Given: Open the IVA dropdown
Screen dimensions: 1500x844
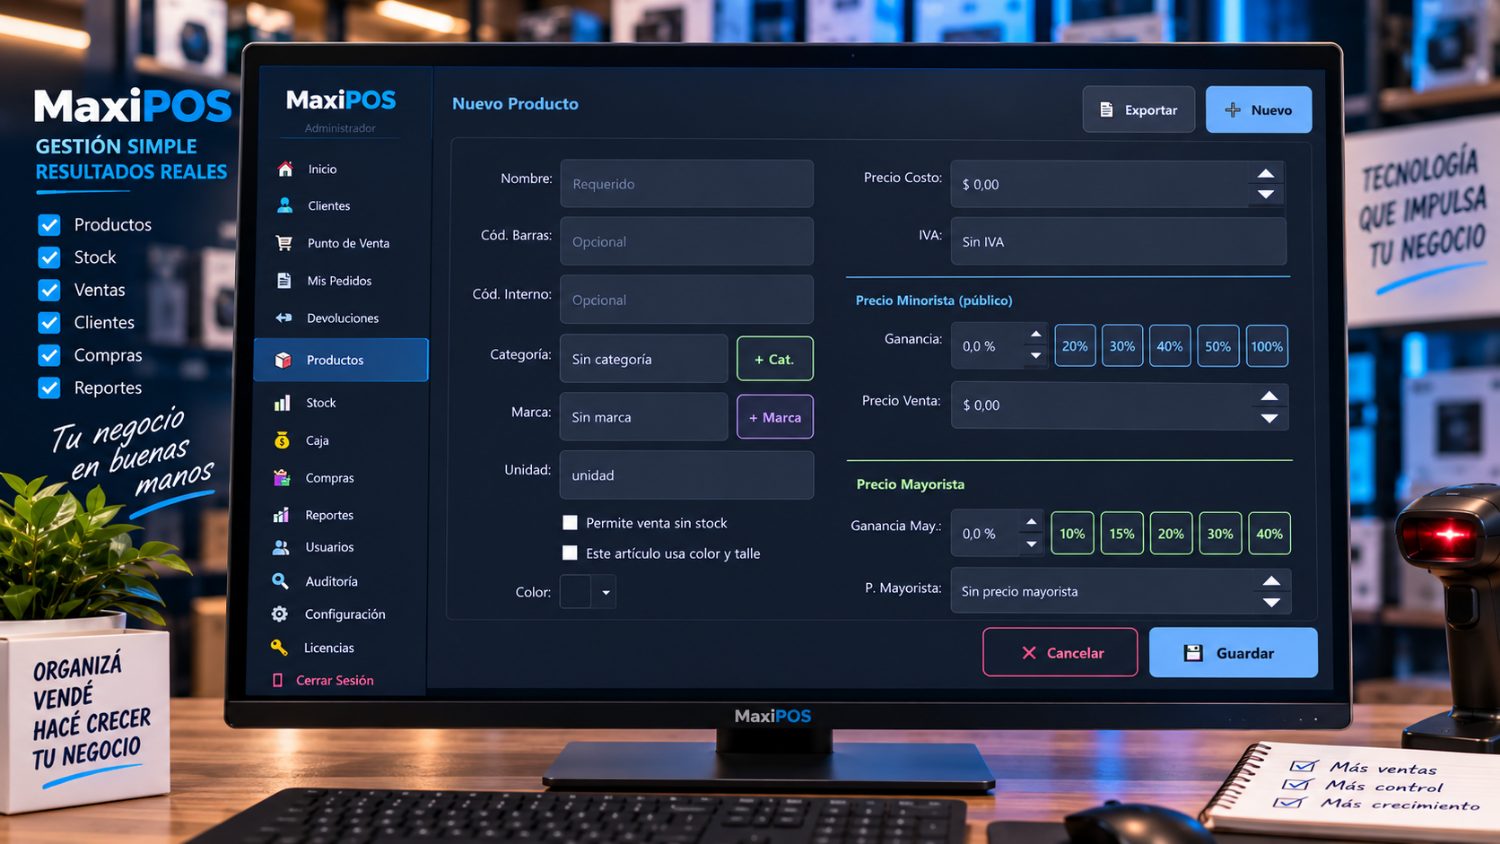Looking at the screenshot, I should (x=1118, y=242).
